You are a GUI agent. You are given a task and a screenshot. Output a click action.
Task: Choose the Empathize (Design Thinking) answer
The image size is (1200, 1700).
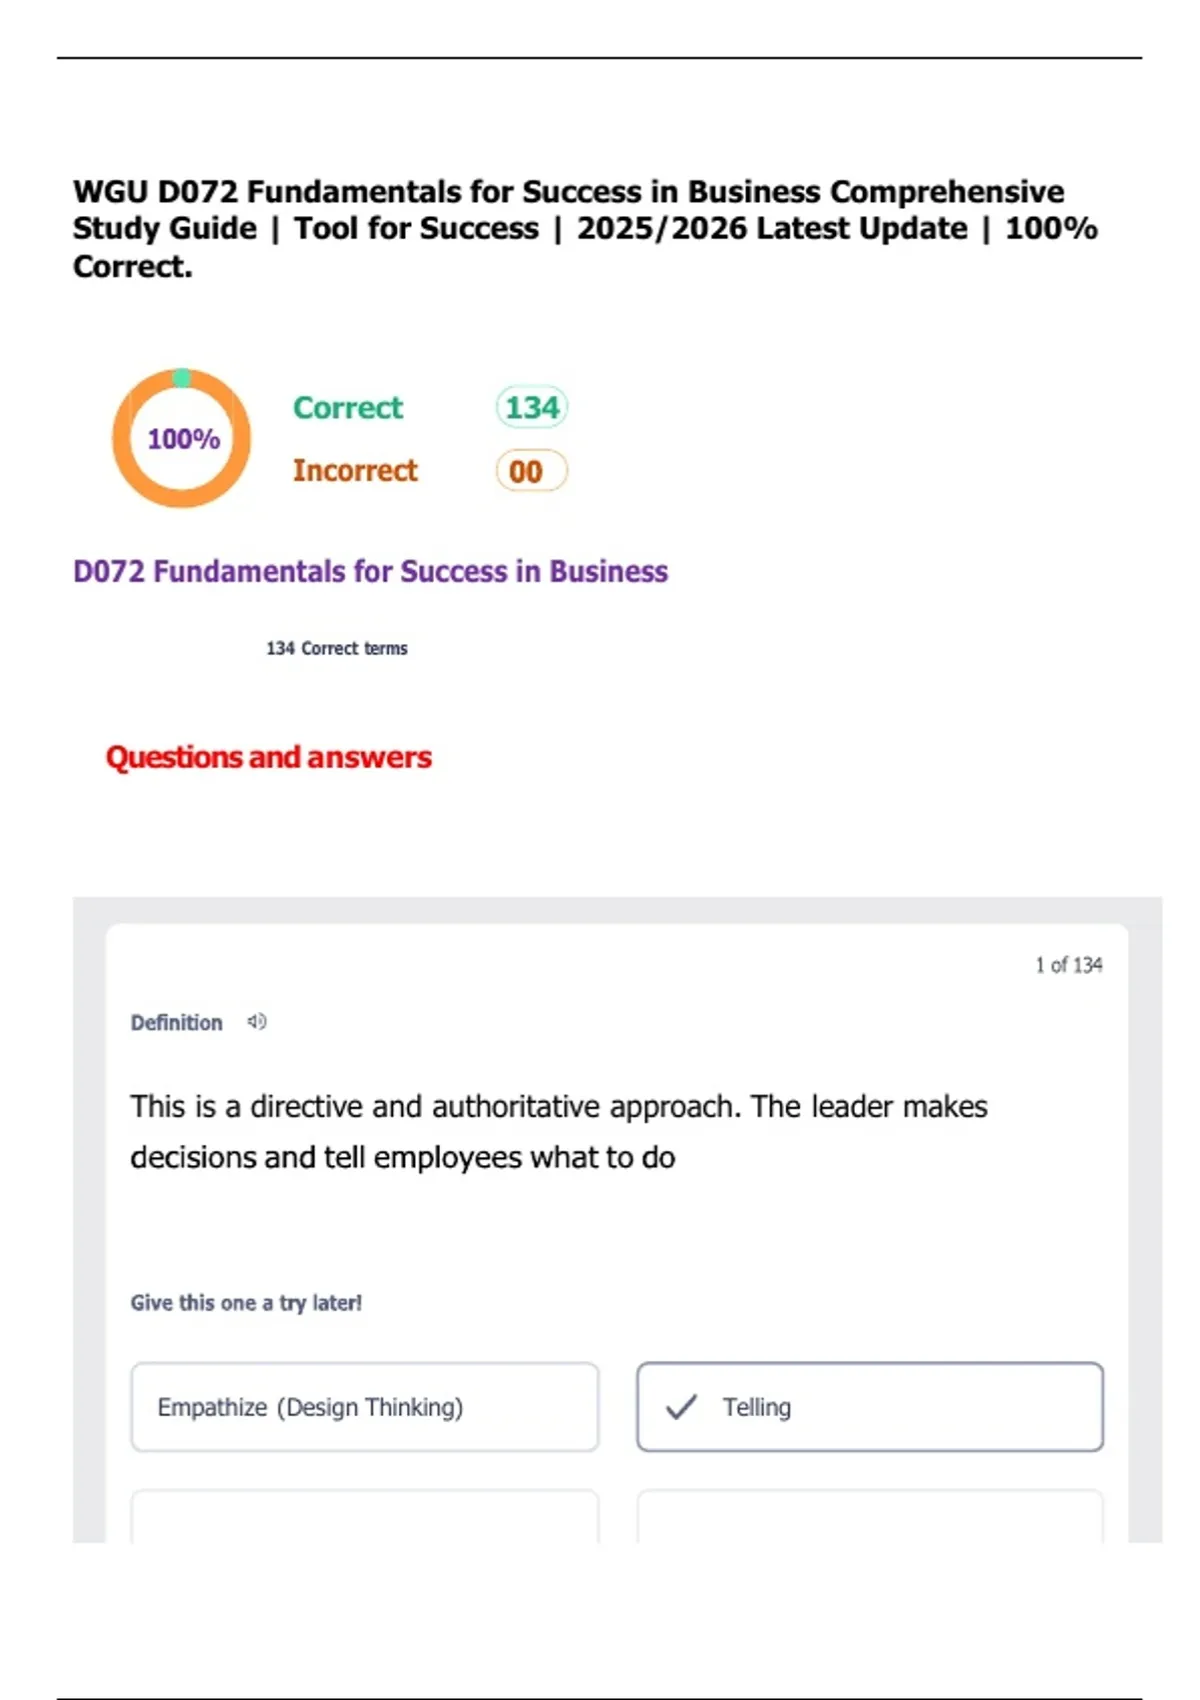coord(365,1407)
